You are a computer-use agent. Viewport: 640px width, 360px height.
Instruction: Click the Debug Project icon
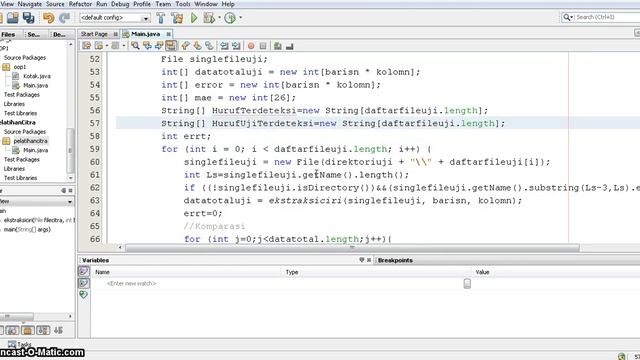click(209, 18)
